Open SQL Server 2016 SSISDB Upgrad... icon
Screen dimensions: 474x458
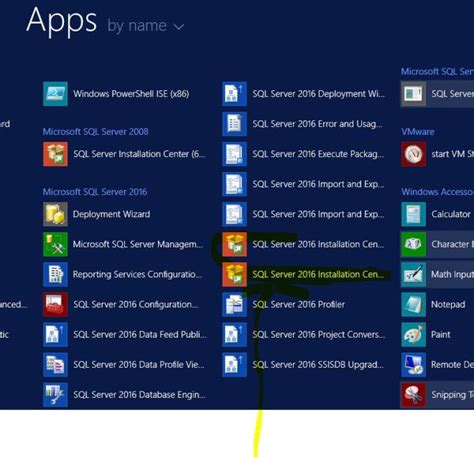point(235,365)
